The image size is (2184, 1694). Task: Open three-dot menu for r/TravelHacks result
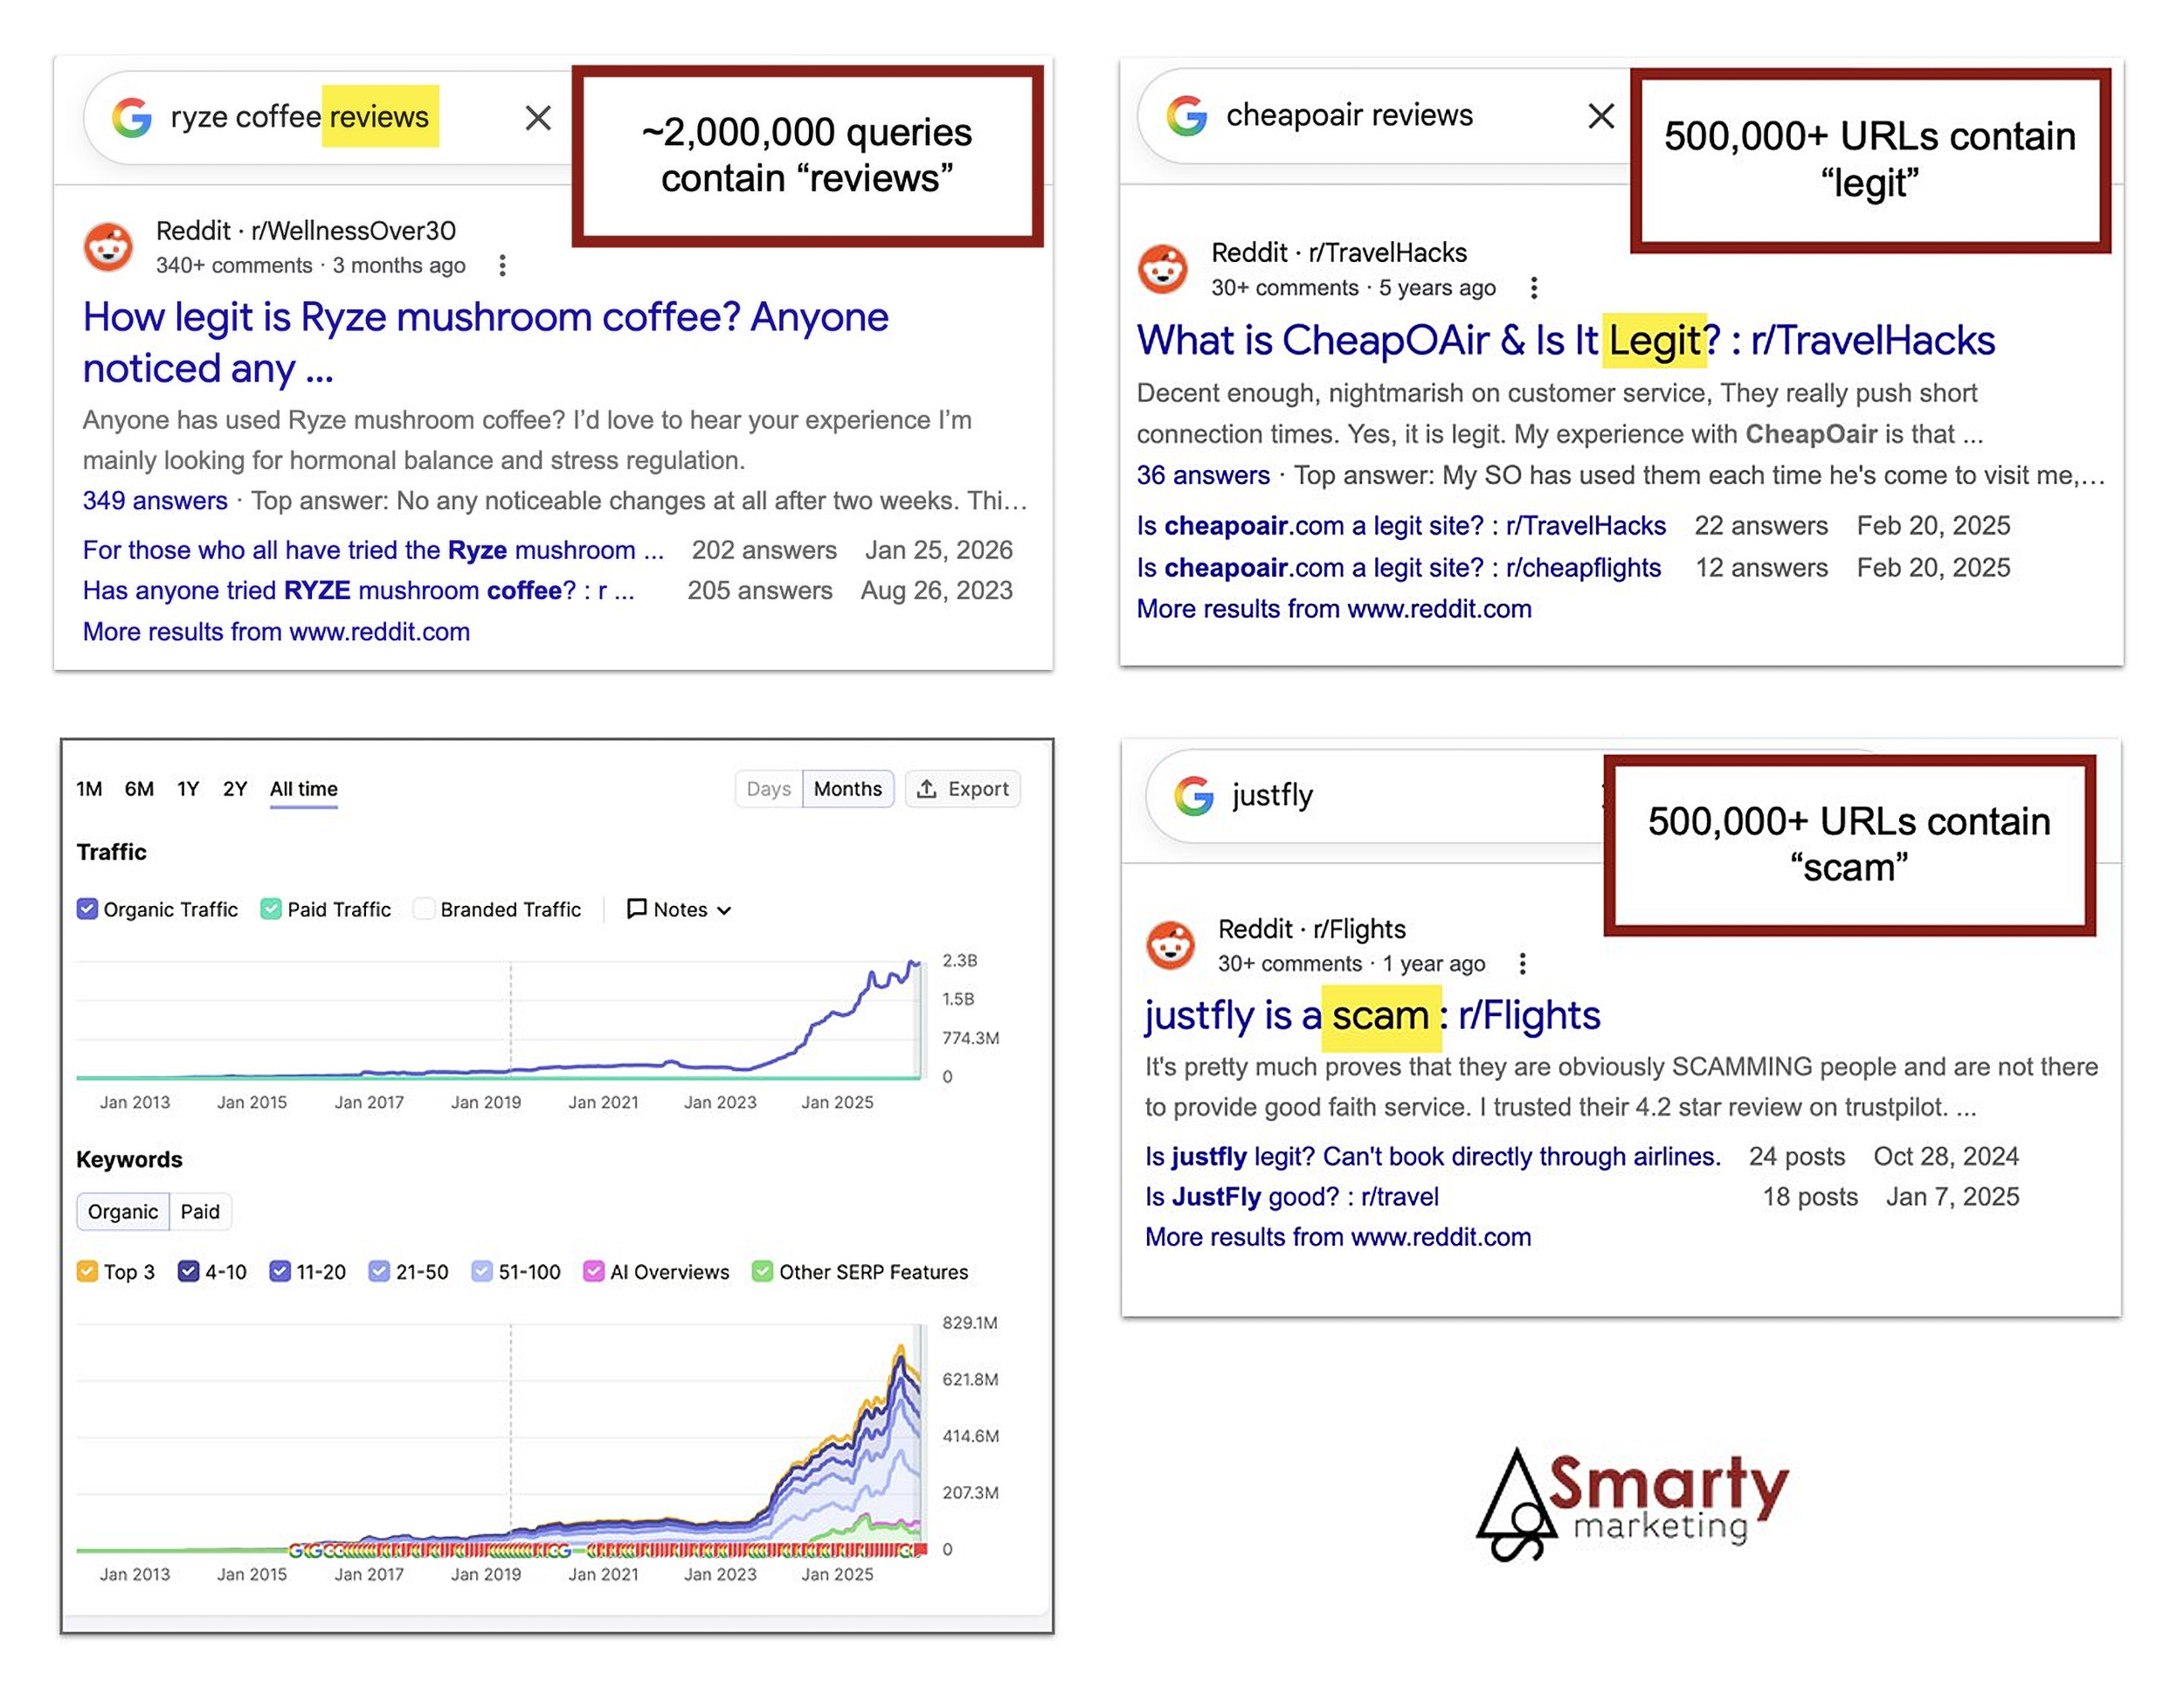tap(1533, 288)
